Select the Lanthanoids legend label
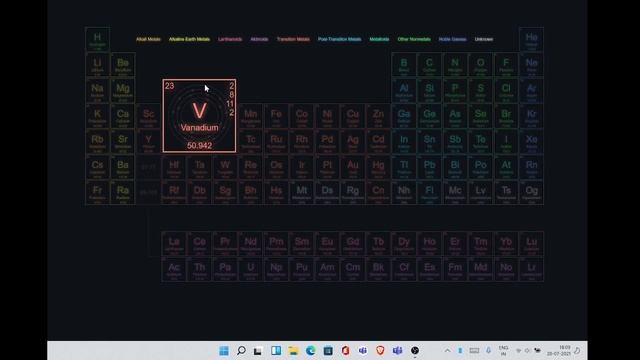 coord(230,39)
